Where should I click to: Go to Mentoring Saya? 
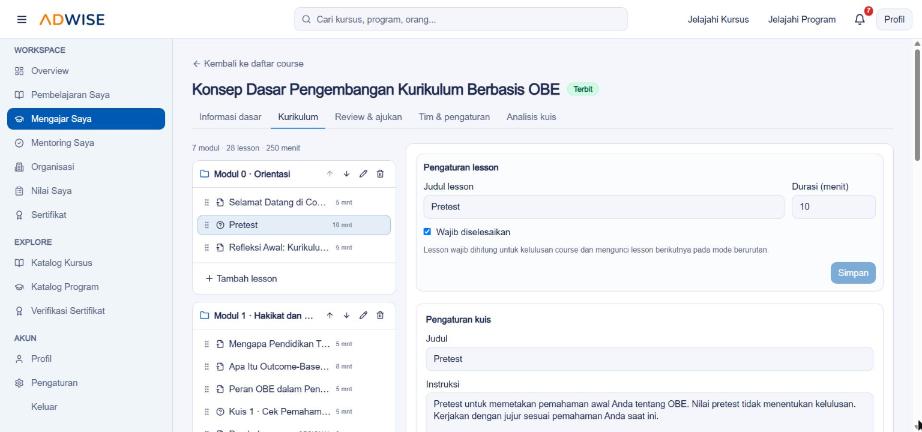[x=86, y=143]
